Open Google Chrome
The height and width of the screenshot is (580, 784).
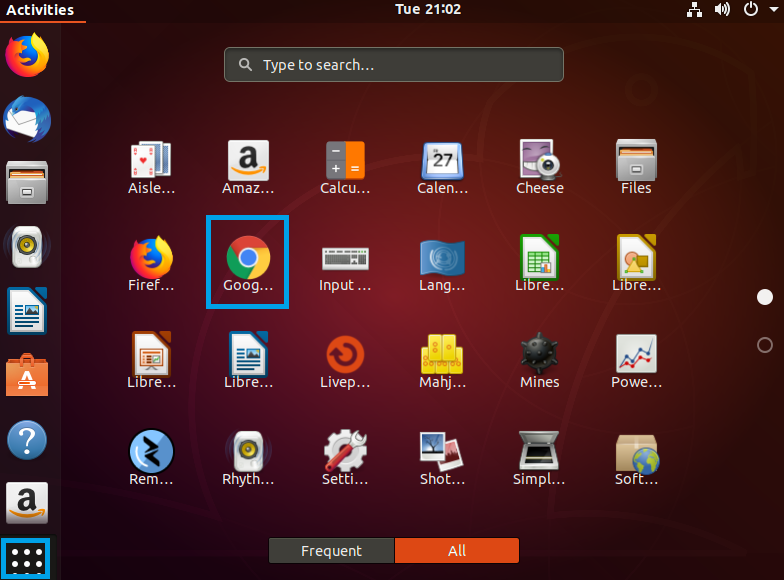(248, 262)
